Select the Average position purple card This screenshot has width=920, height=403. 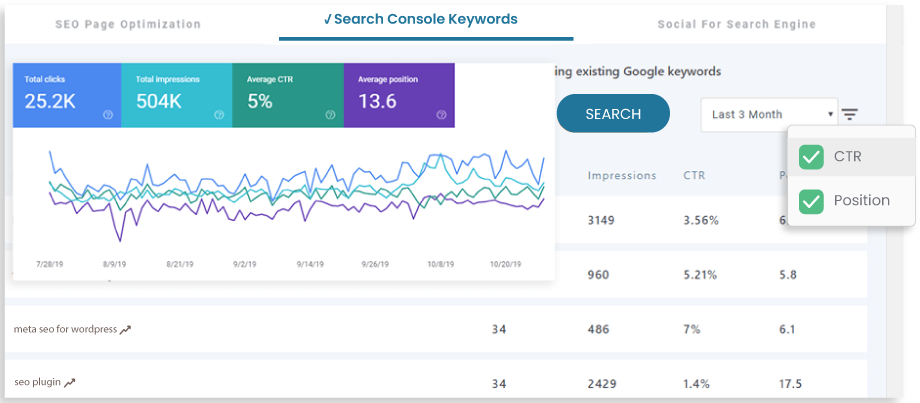399,95
